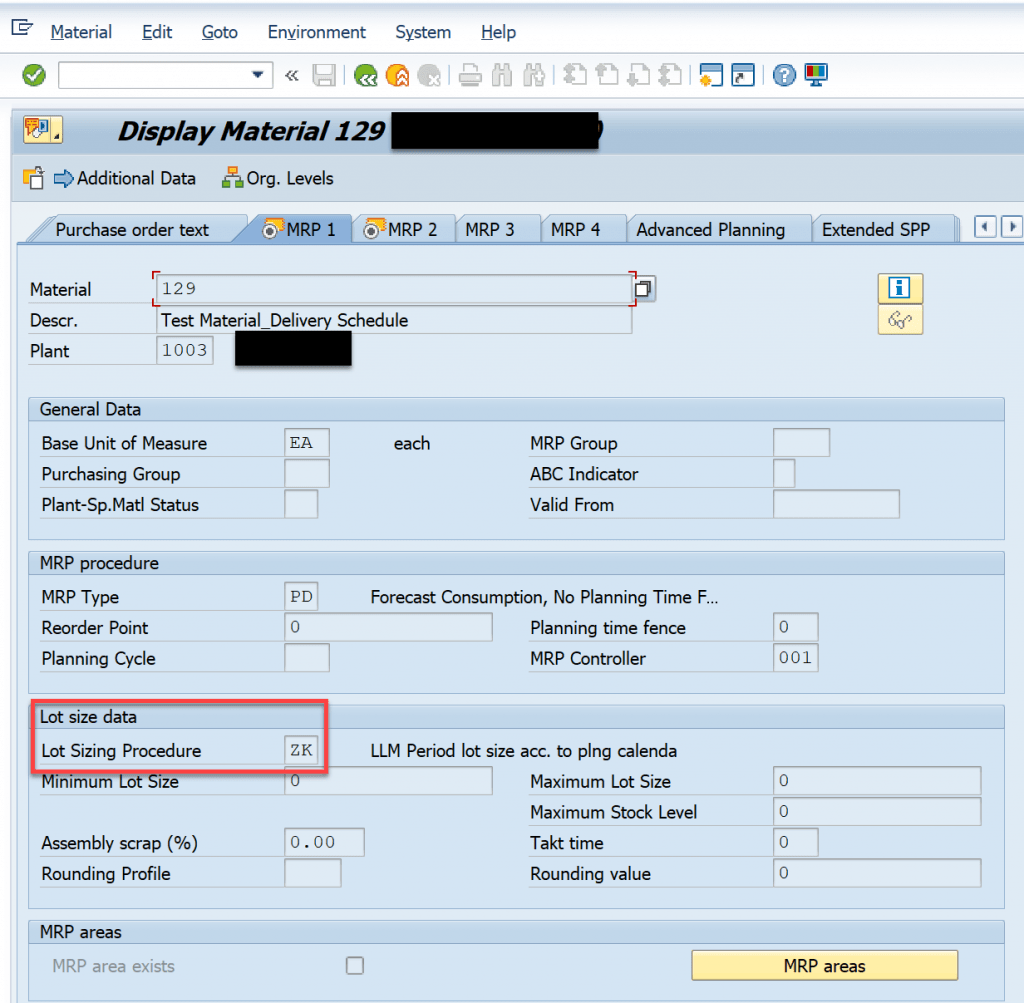Open the Edit menu
The height and width of the screenshot is (1003, 1024).
coord(157,32)
